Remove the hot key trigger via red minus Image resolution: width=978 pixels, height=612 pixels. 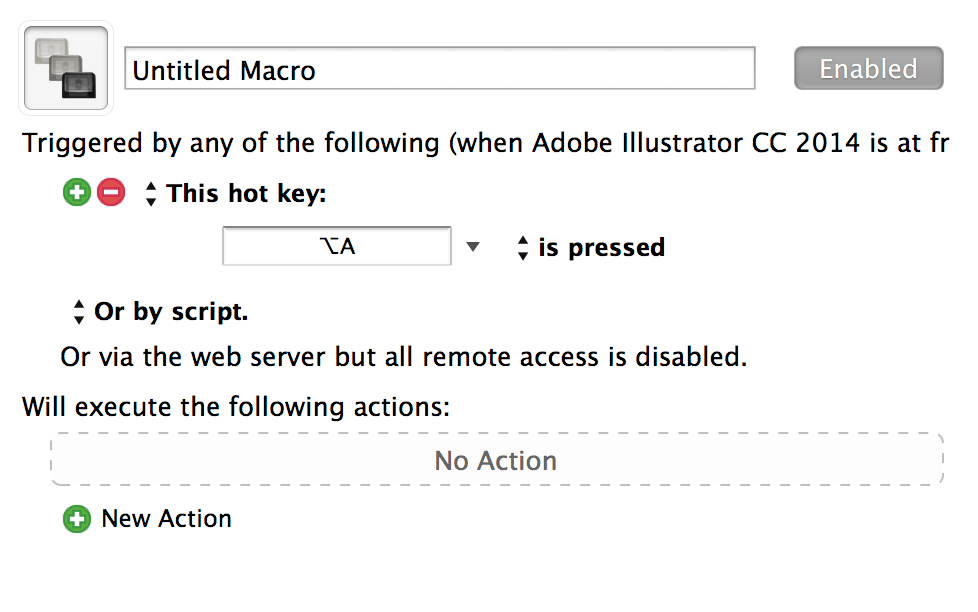tap(111, 192)
